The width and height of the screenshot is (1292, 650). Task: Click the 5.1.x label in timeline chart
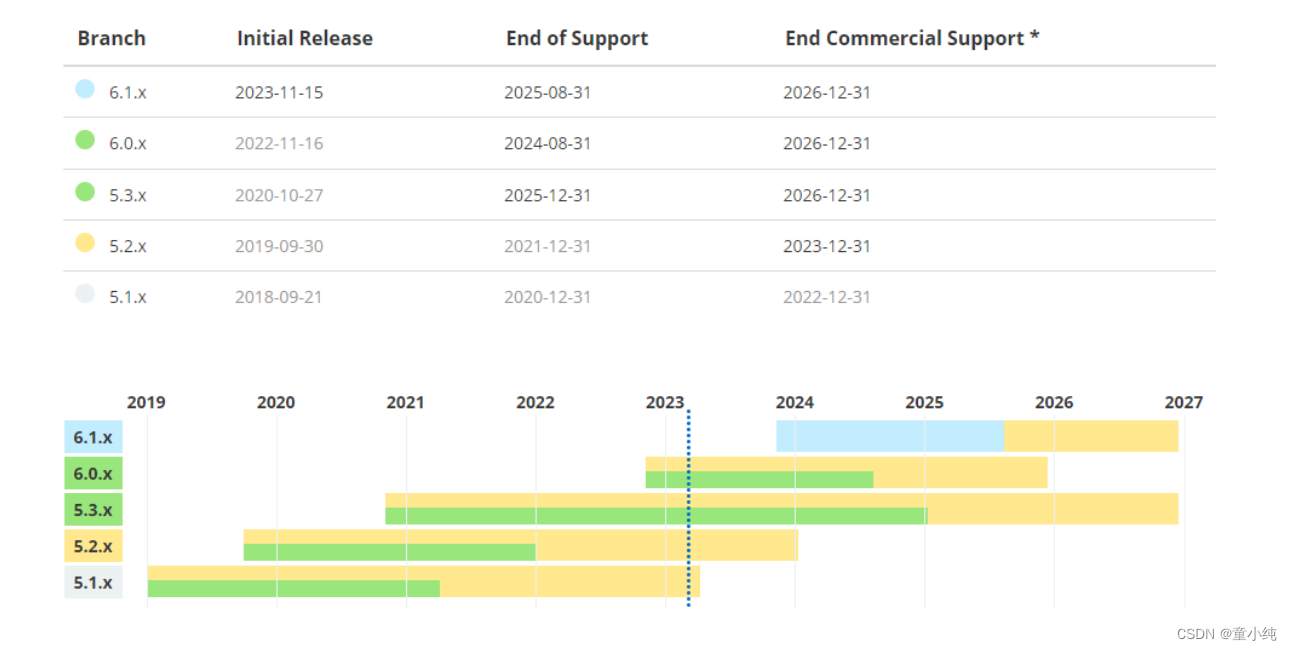coord(93,582)
